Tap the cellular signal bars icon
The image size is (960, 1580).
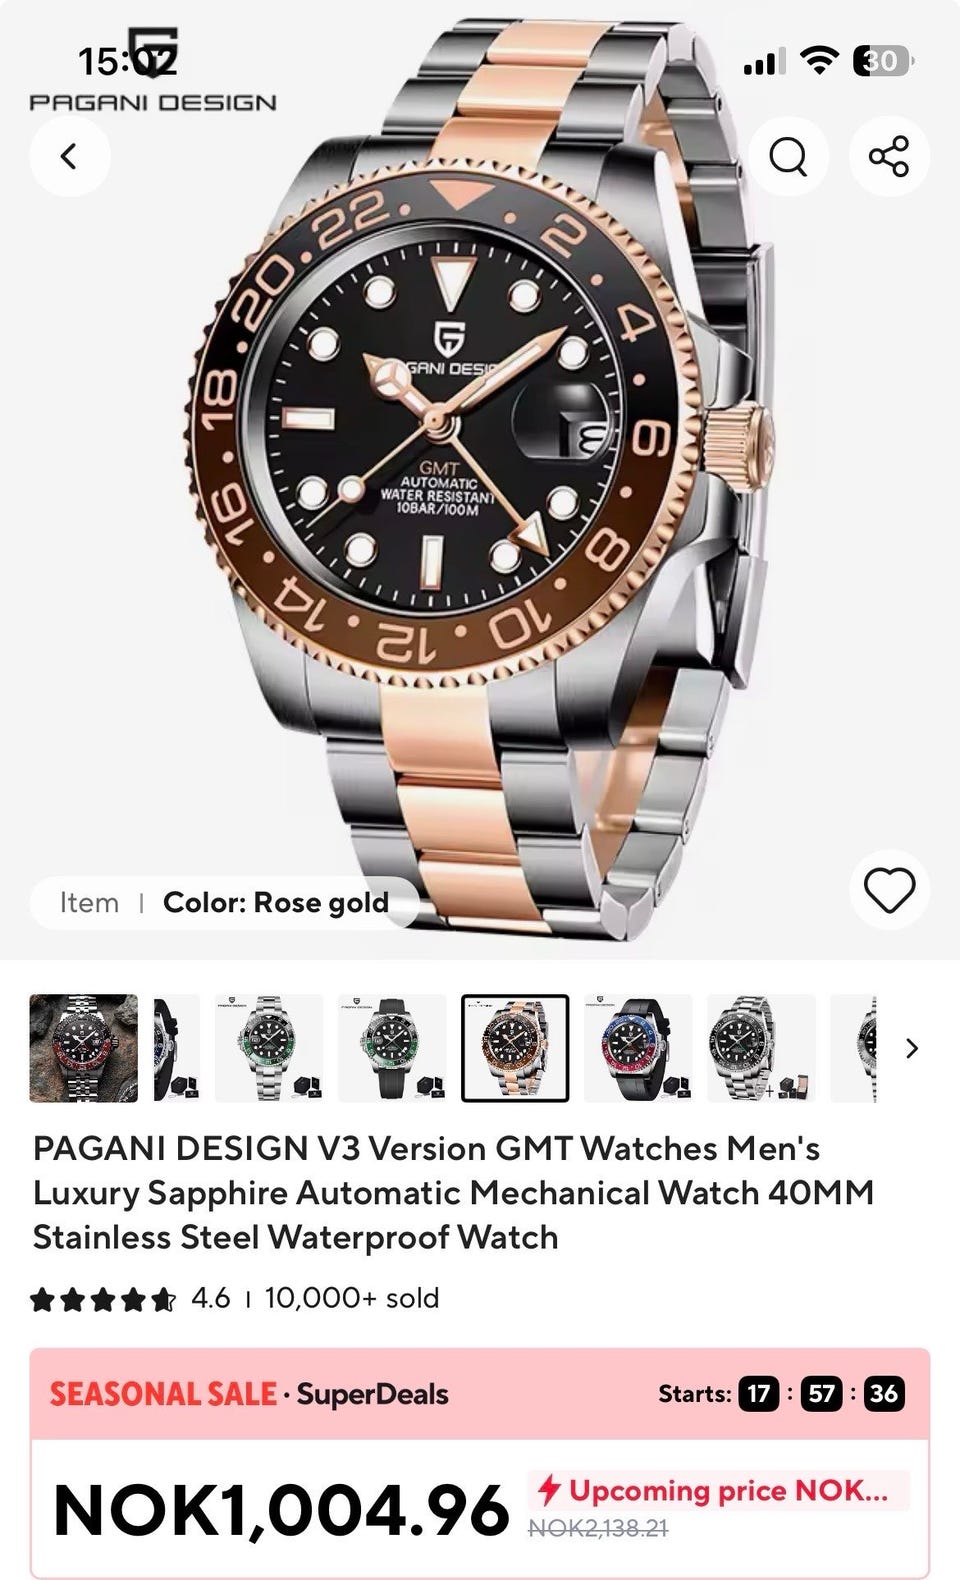coord(765,63)
